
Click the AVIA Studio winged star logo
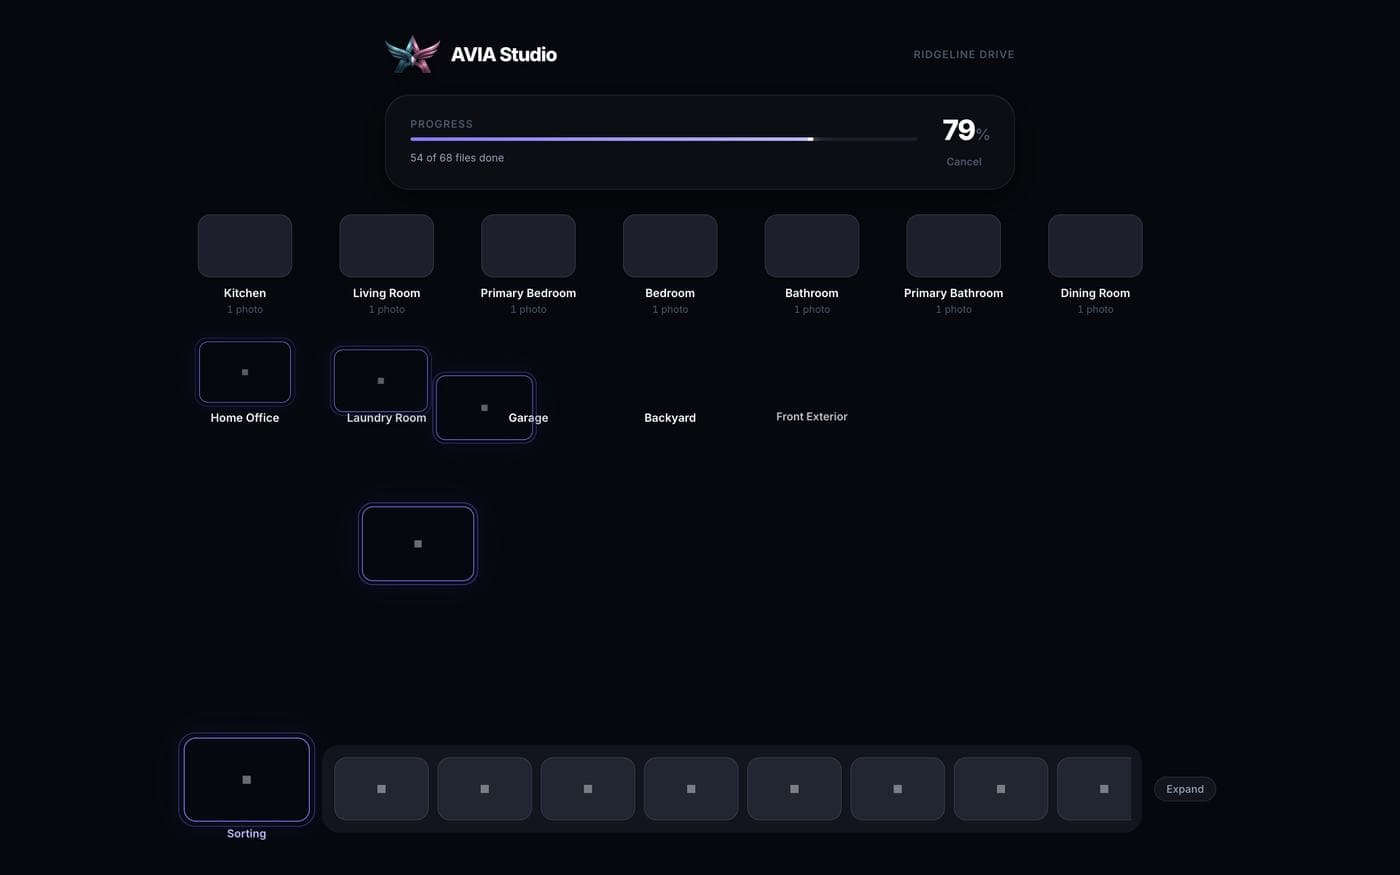412,54
